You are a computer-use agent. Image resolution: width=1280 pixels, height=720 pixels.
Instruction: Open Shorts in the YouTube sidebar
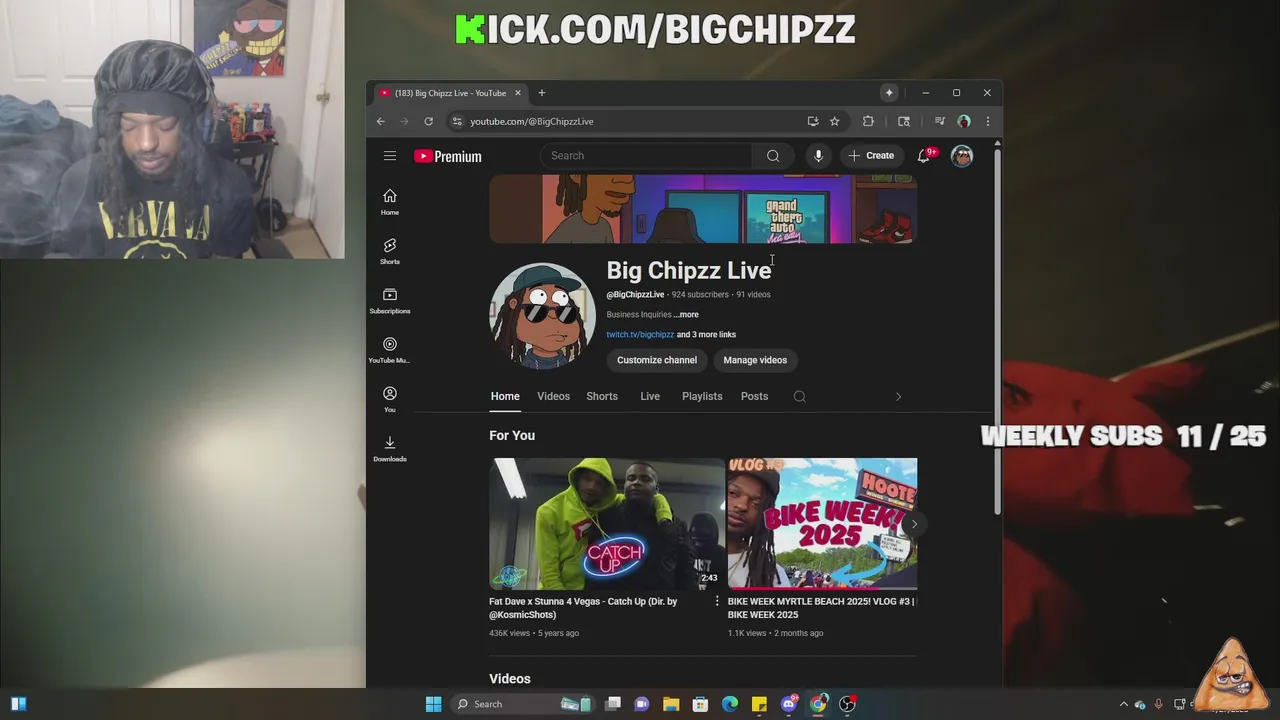pos(390,251)
